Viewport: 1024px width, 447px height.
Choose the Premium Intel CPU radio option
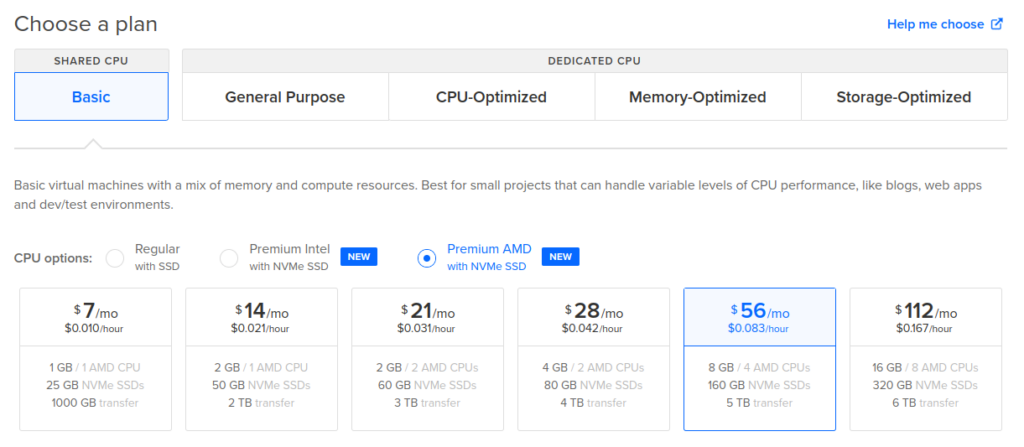point(229,258)
